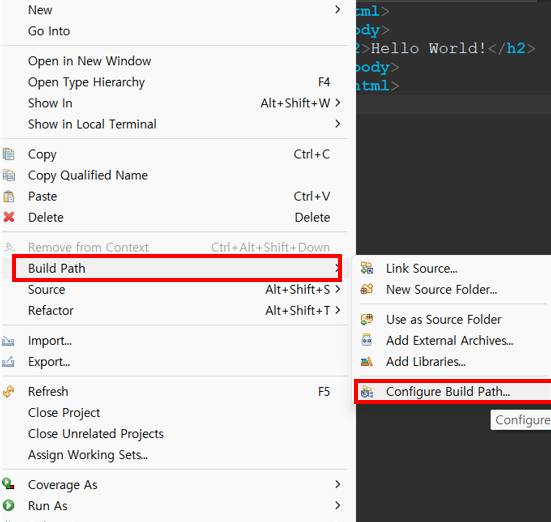Click the Coverage As icon
Image resolution: width=551 pixels, height=522 pixels.
8,484
